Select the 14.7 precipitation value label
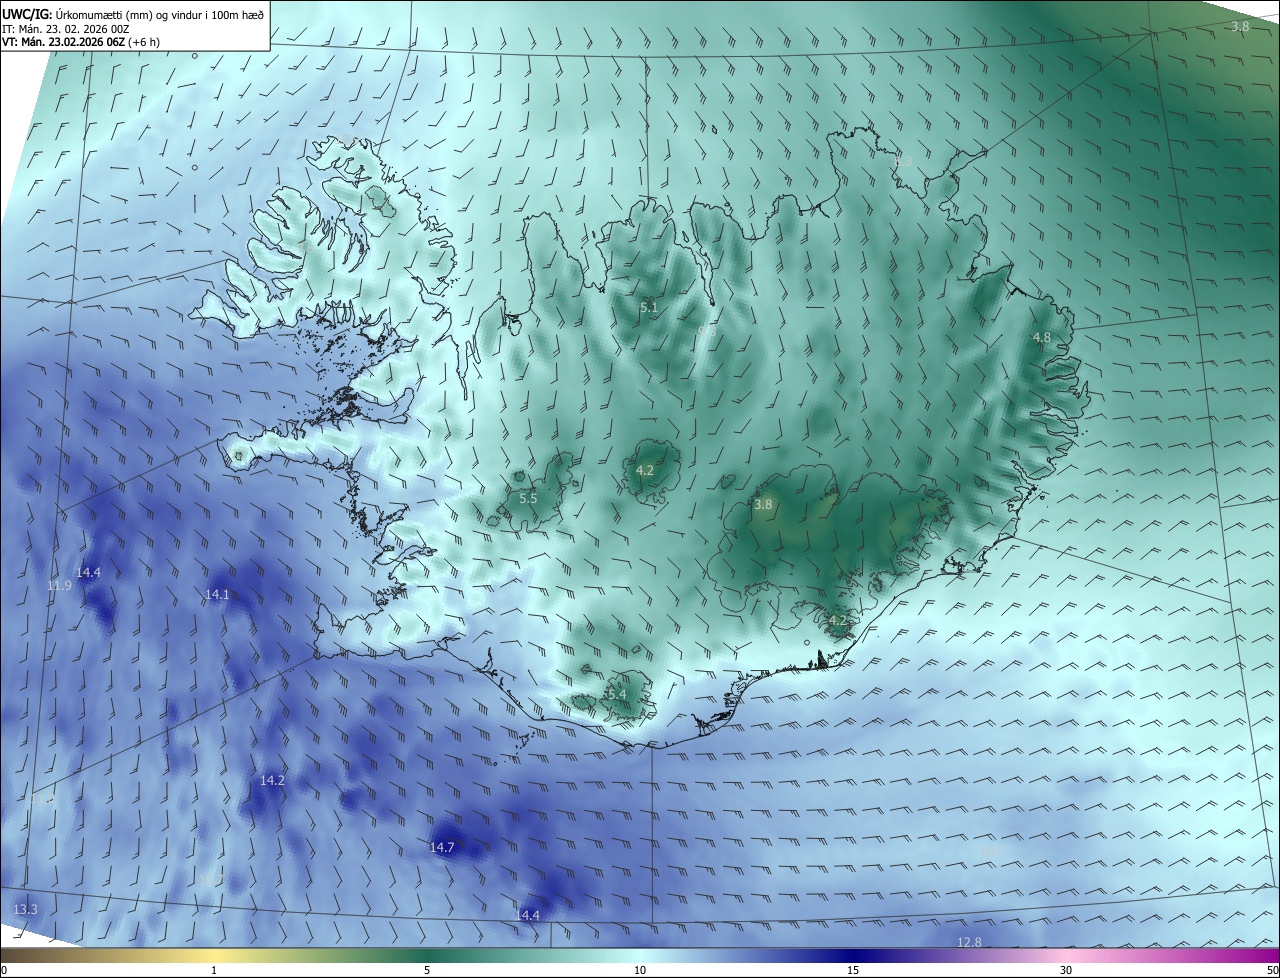 click(442, 847)
